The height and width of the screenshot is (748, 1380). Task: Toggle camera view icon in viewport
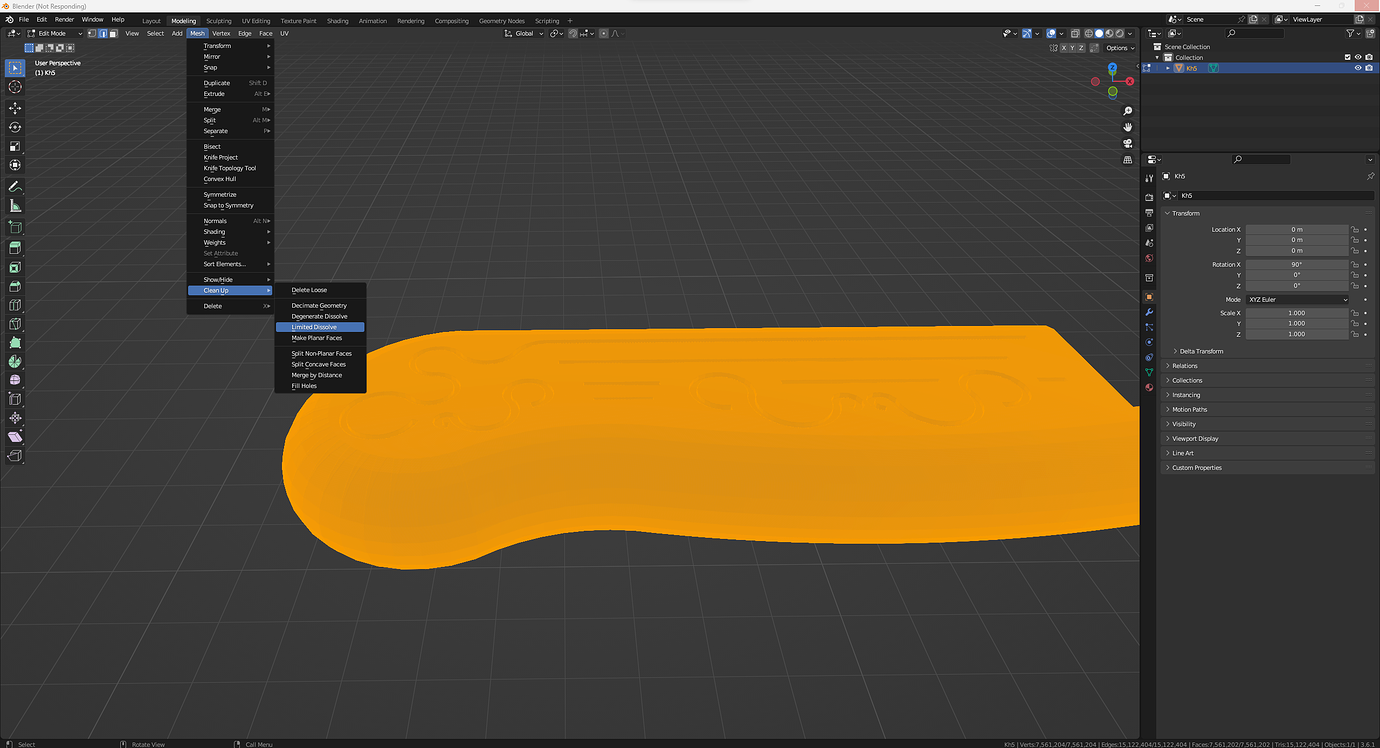(1128, 143)
